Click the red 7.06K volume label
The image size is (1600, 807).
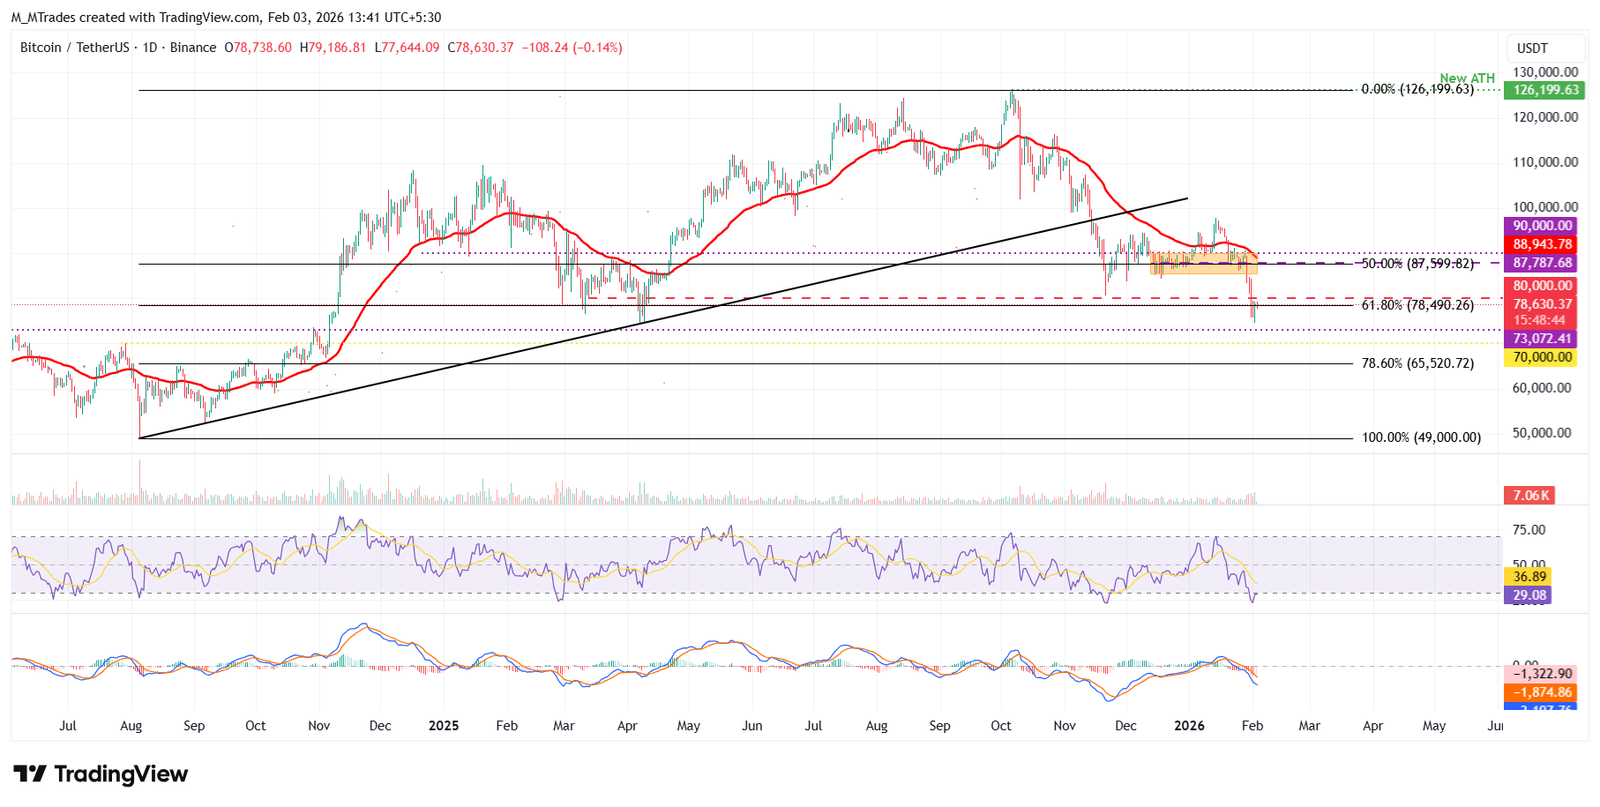point(1530,495)
